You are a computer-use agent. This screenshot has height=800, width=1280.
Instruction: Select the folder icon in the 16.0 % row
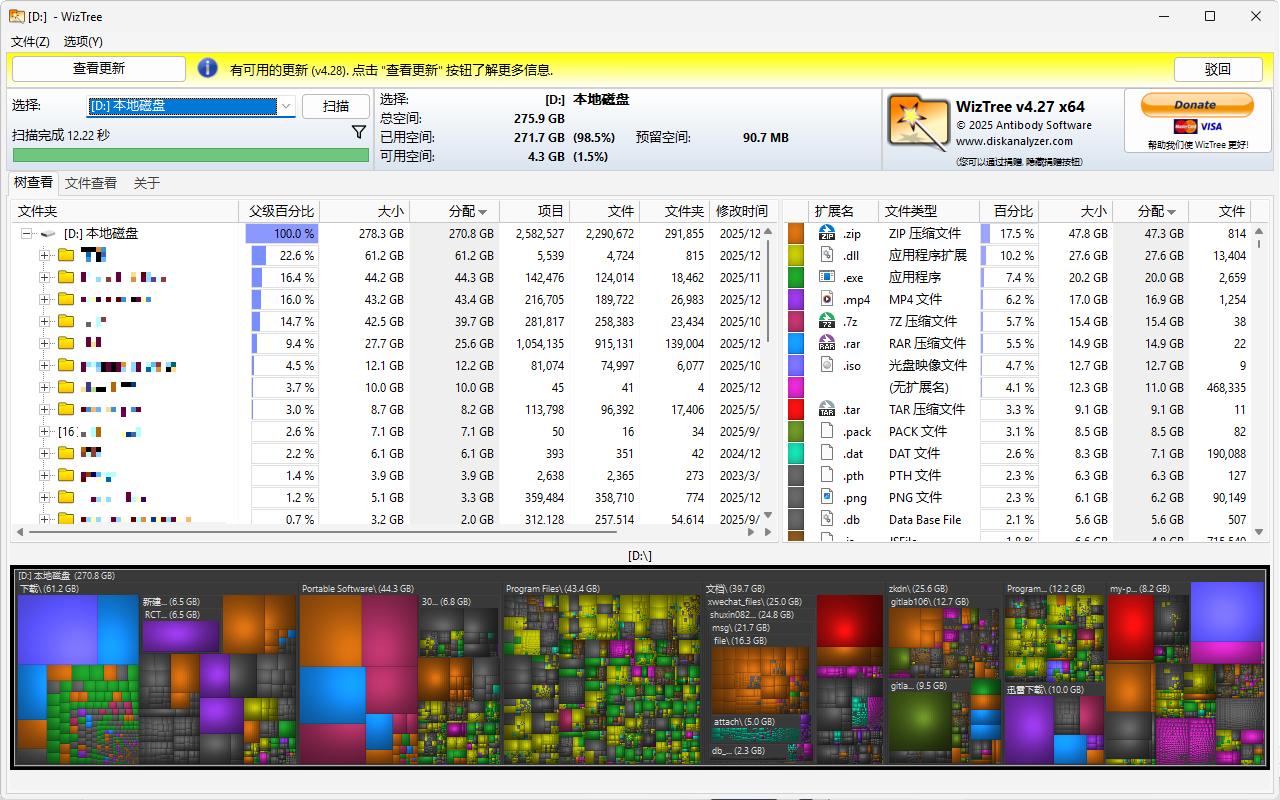click(x=66, y=299)
